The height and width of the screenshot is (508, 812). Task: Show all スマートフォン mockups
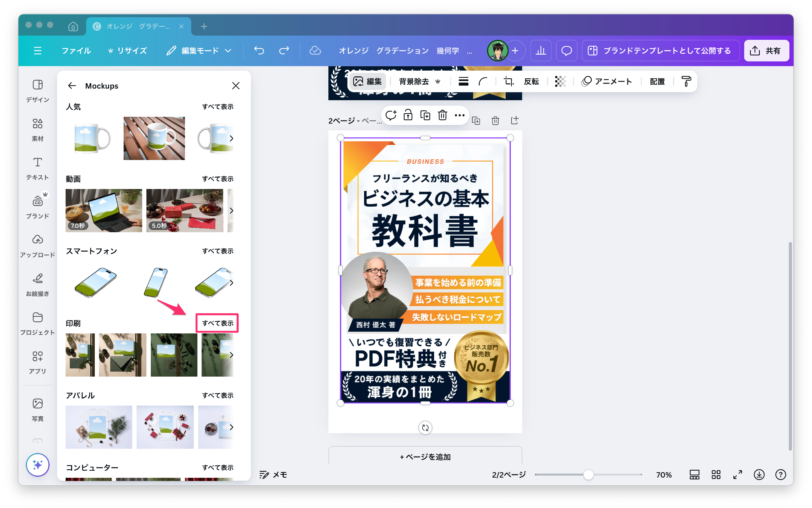(218, 251)
